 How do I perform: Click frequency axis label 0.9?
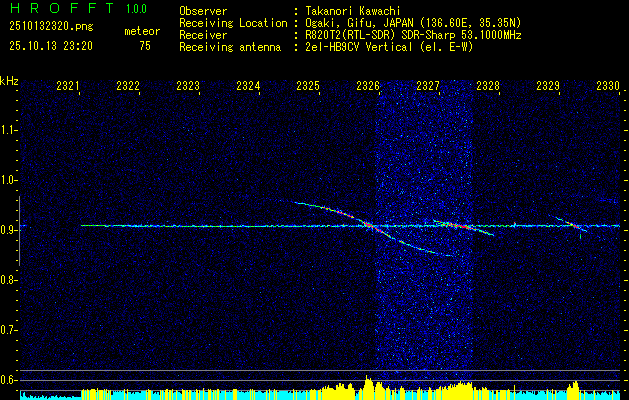point(8,230)
